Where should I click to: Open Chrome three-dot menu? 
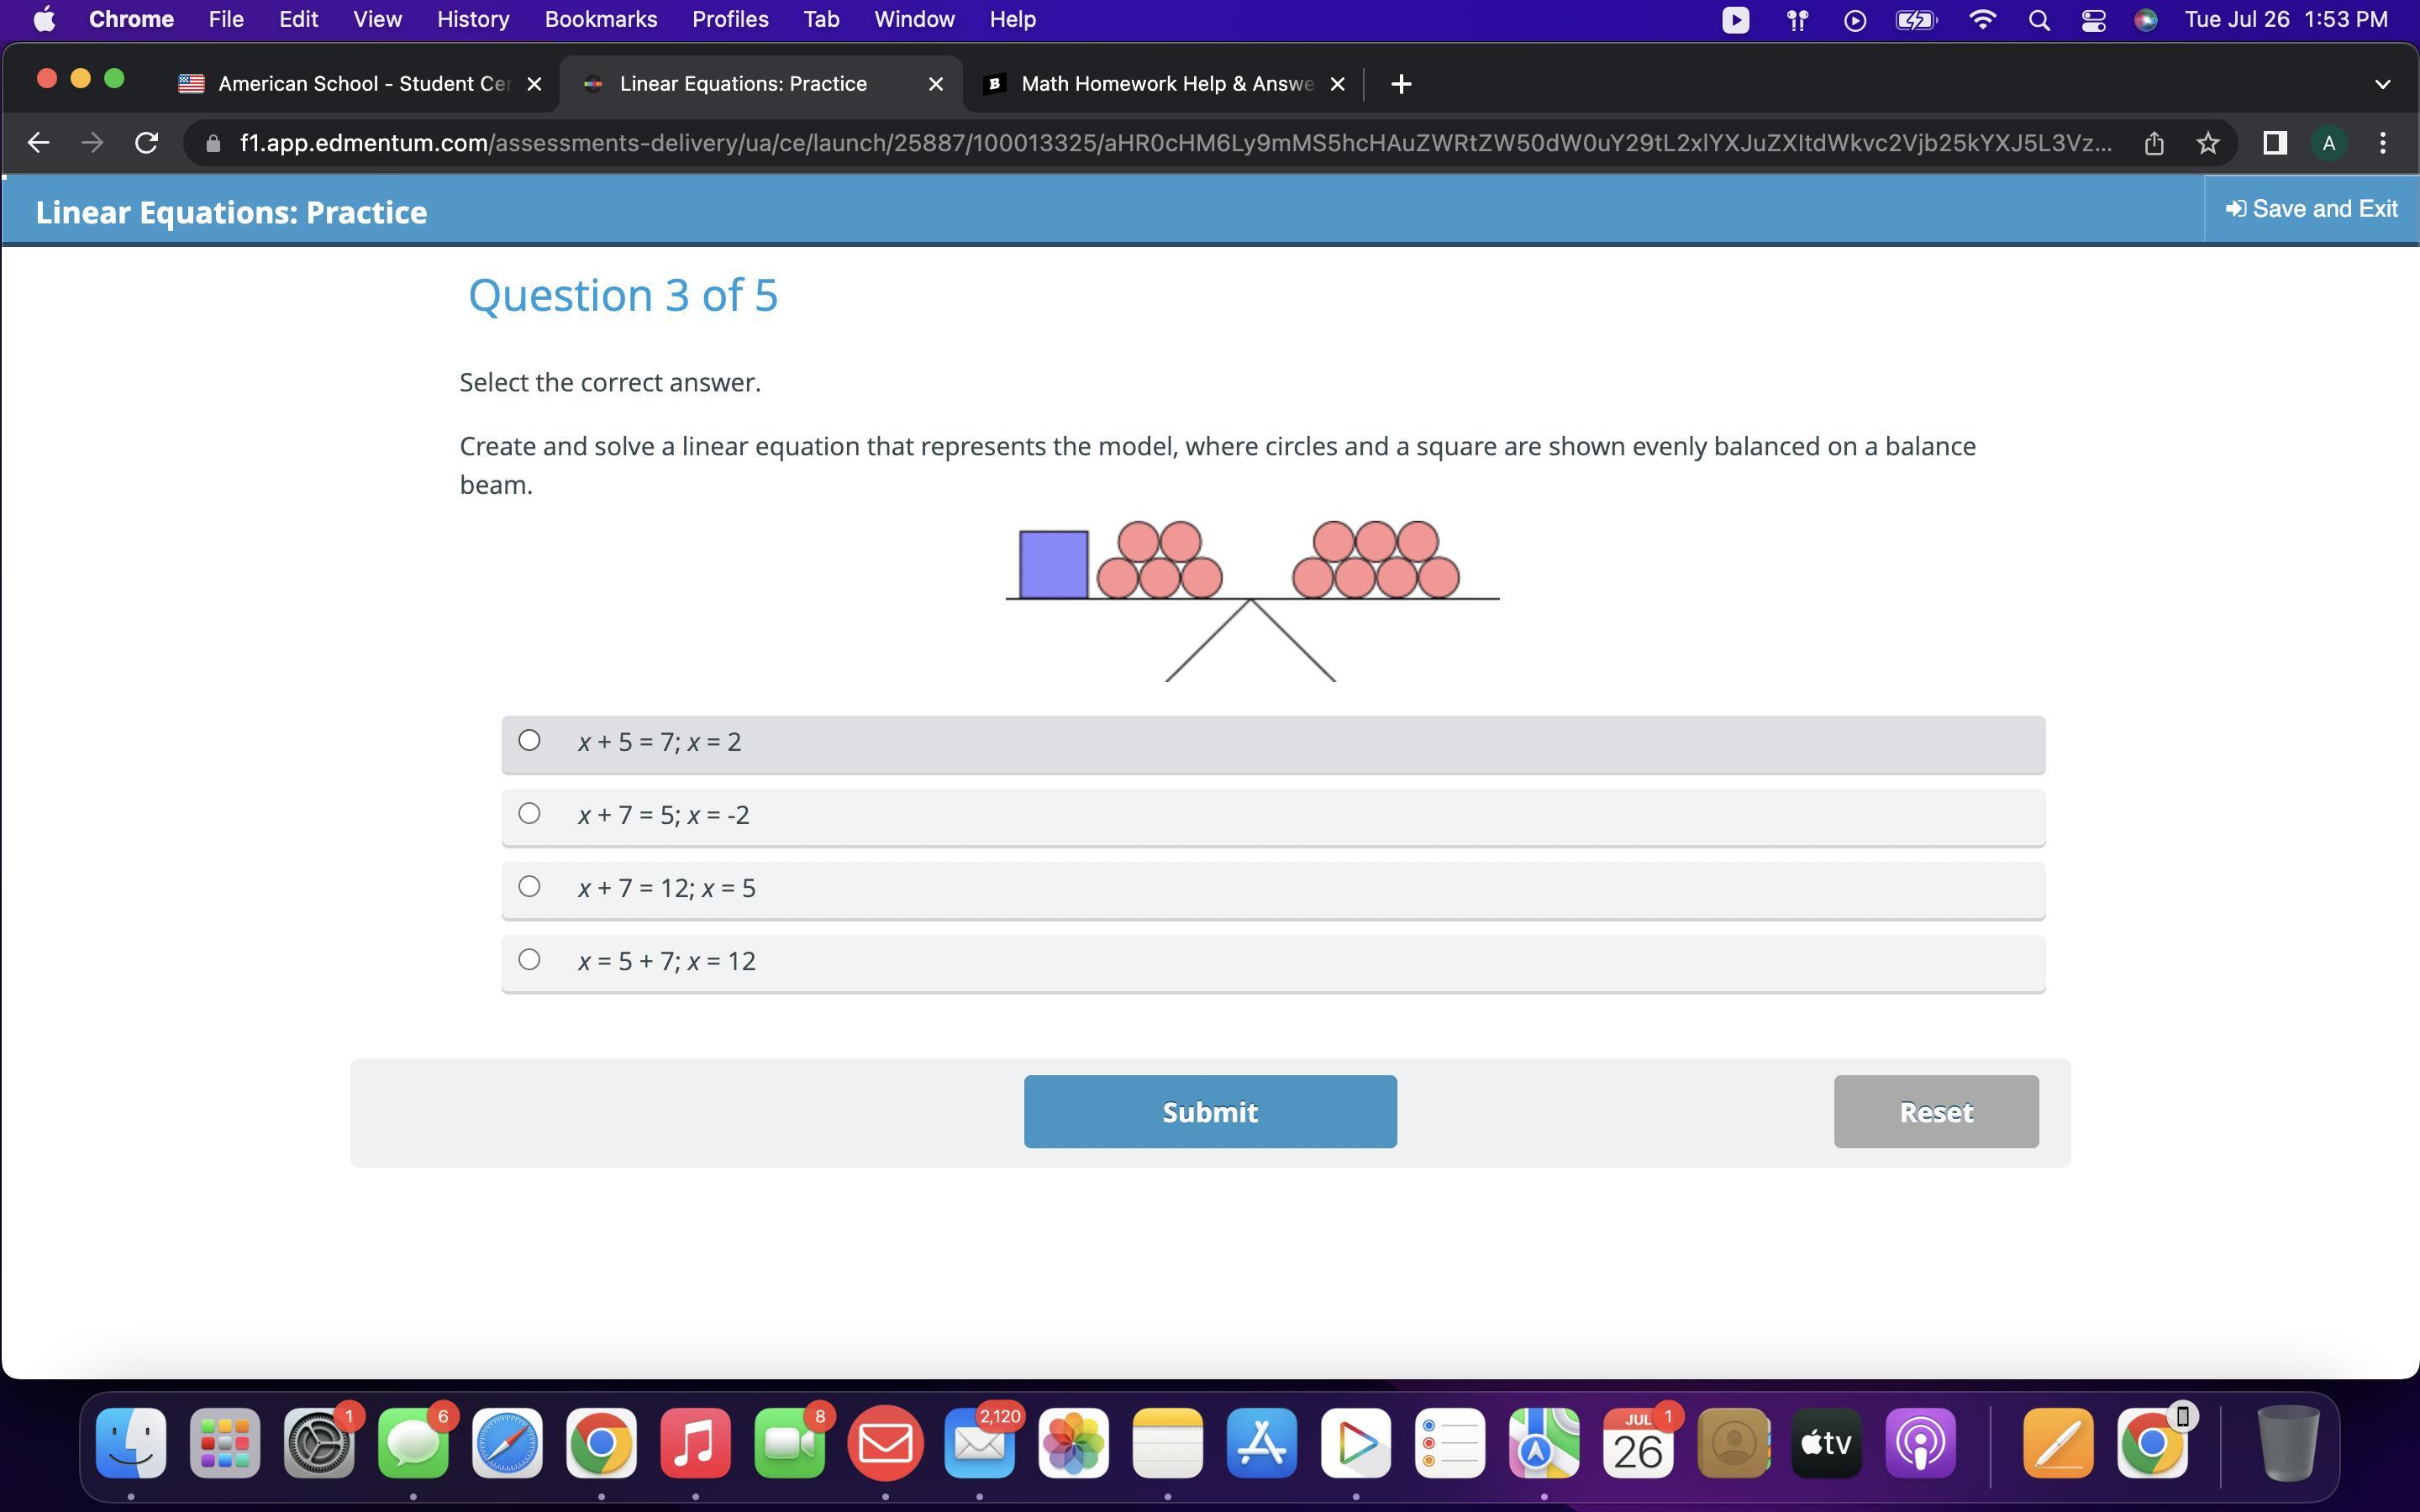2383,143
